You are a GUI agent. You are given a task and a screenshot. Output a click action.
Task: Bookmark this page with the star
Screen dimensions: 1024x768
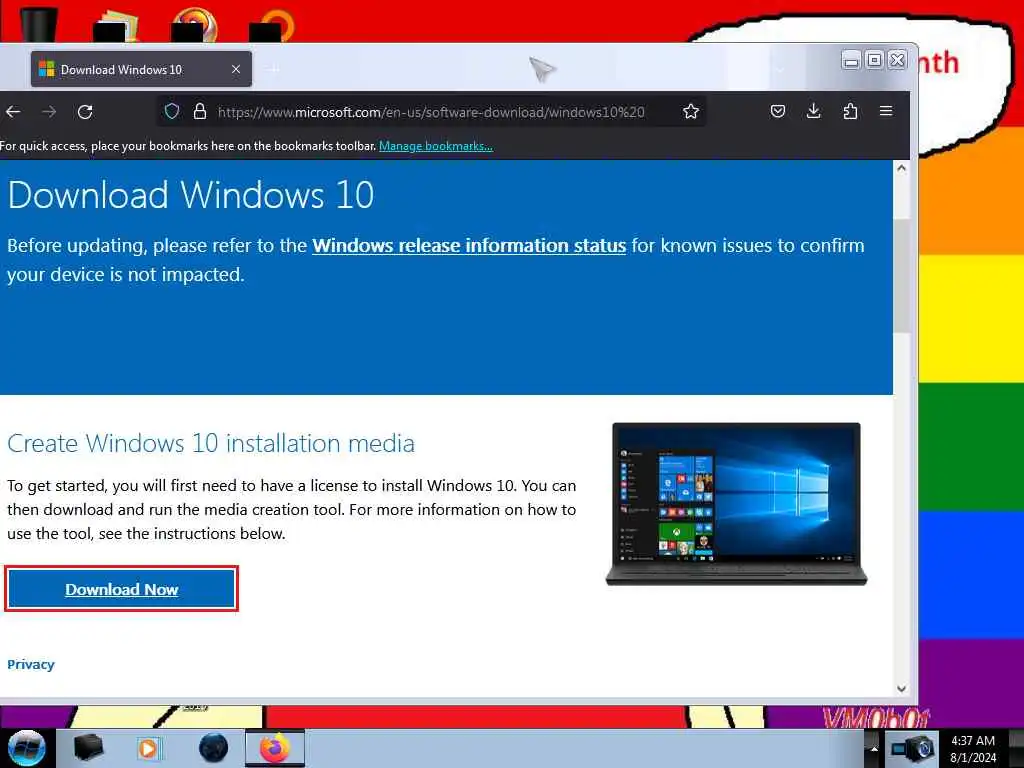pos(690,112)
